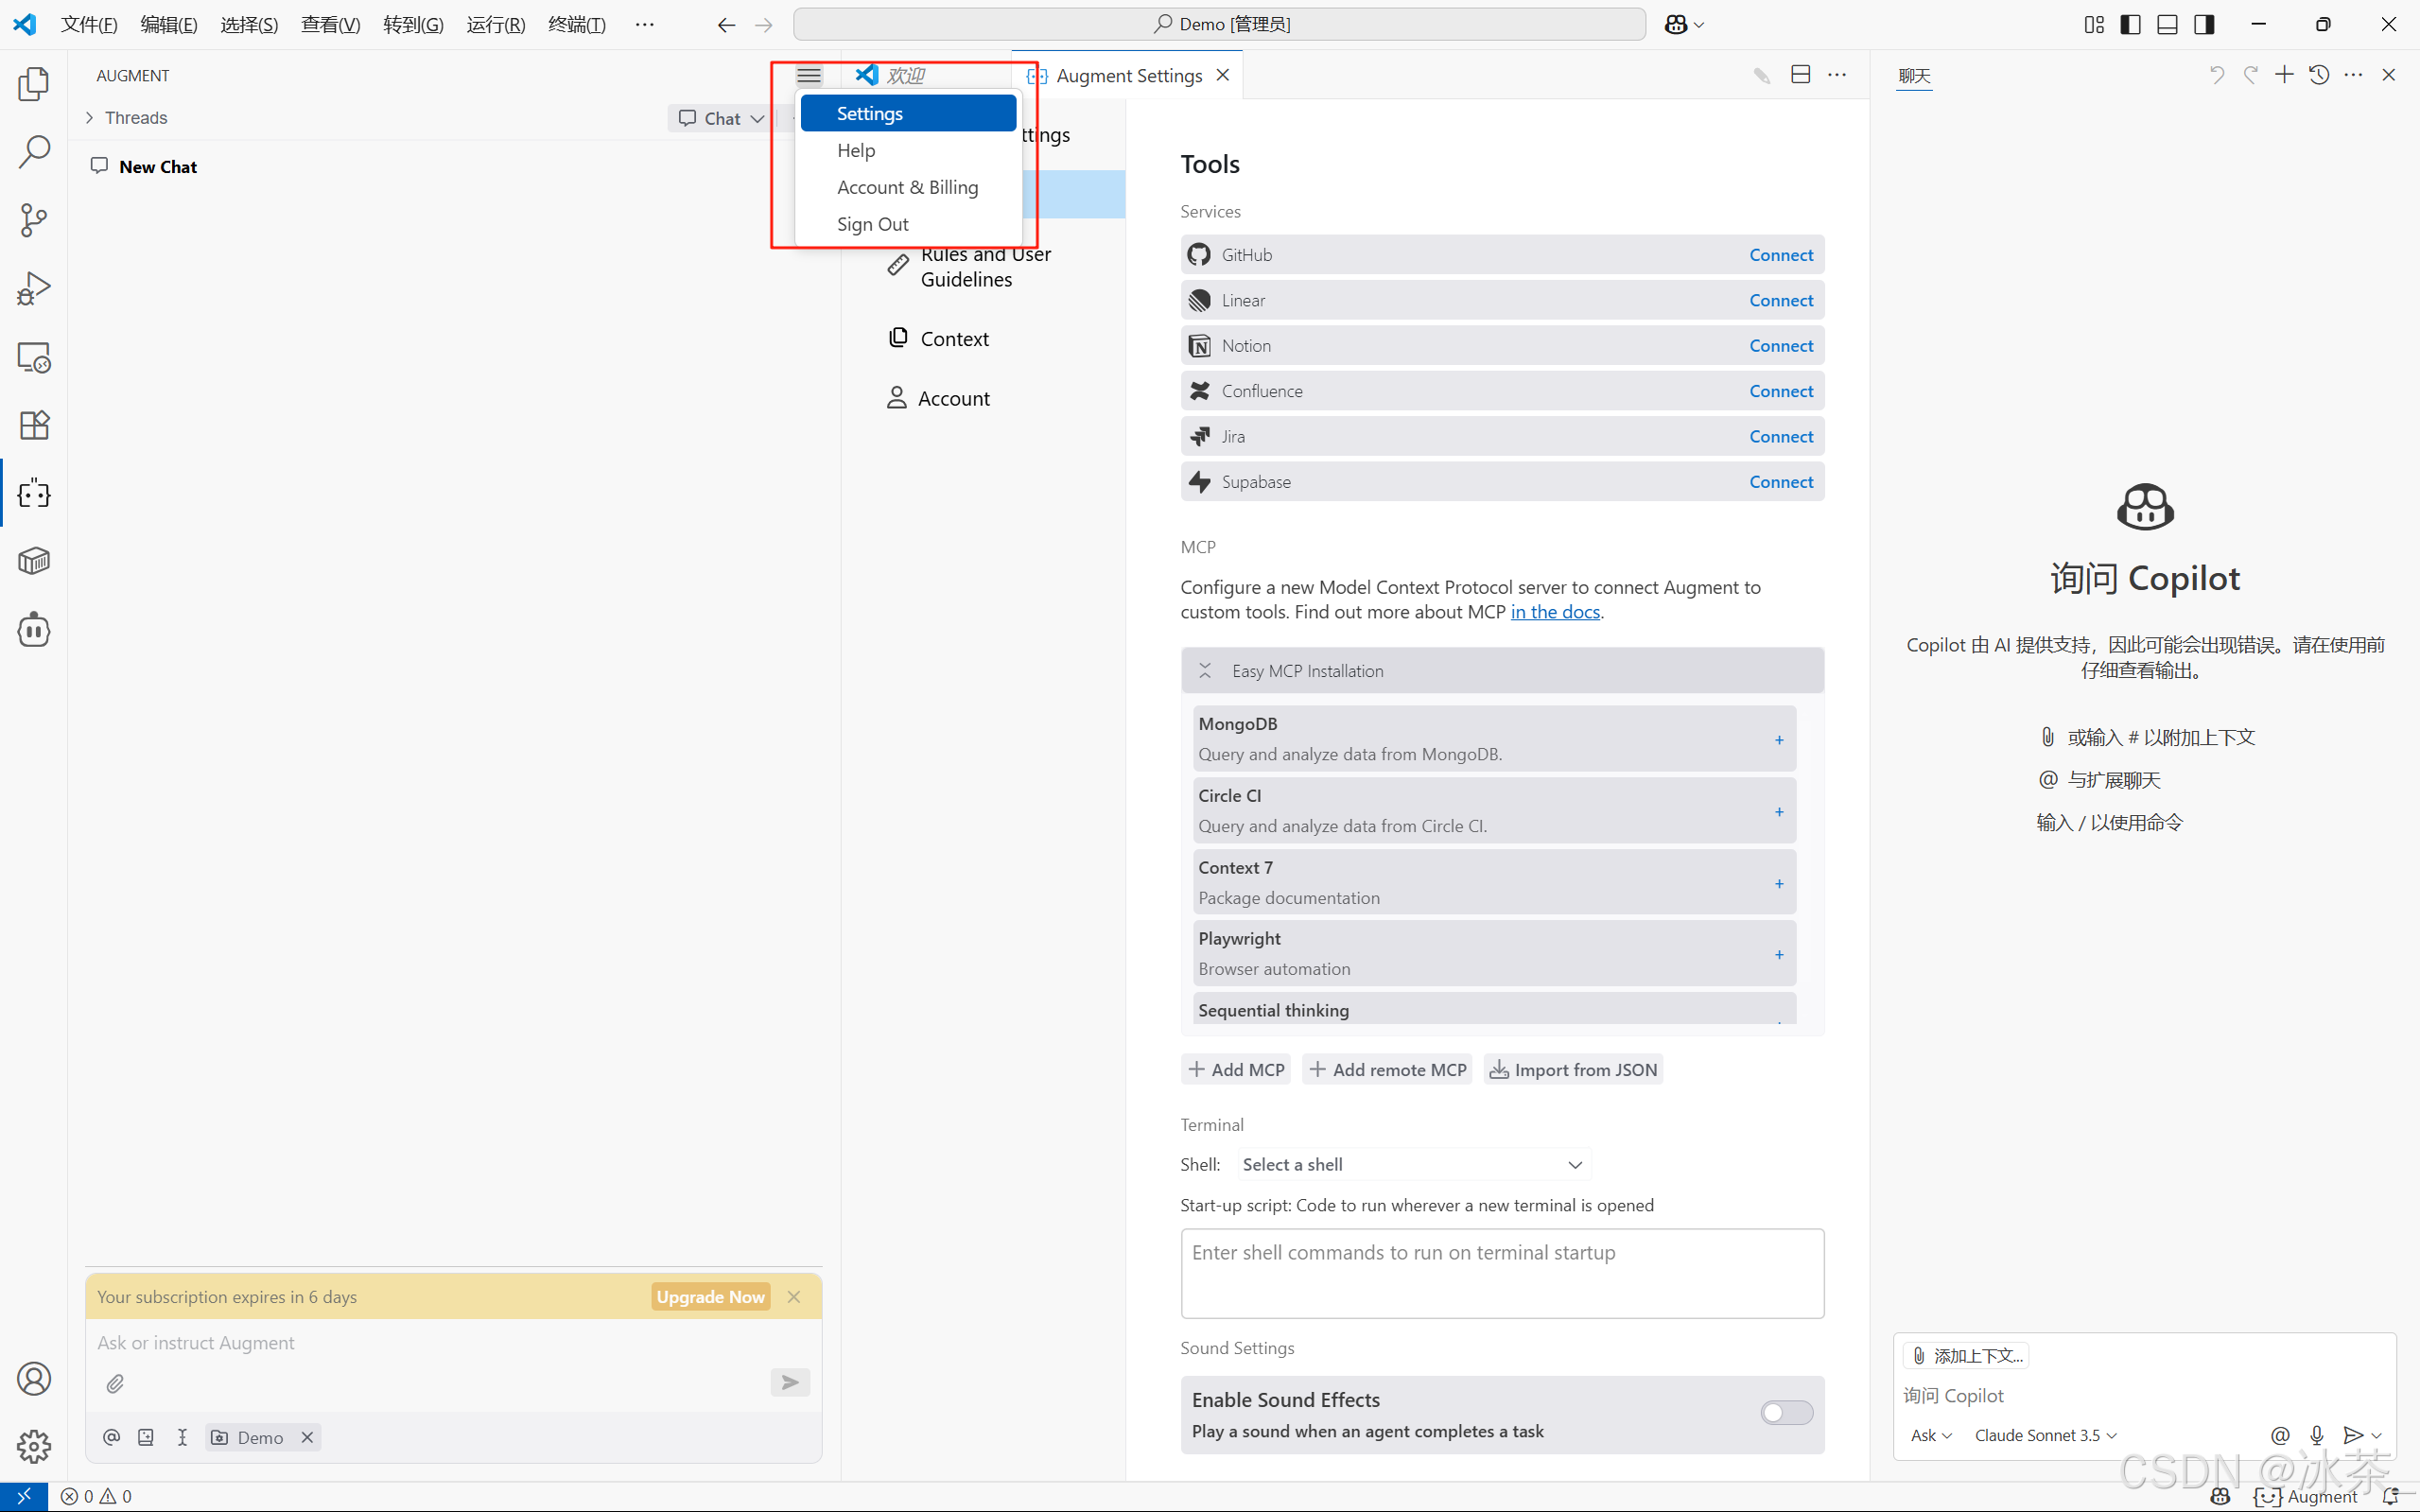Toggle the bottom panel layout button
This screenshot has height=1512, width=2420.
[2167, 24]
